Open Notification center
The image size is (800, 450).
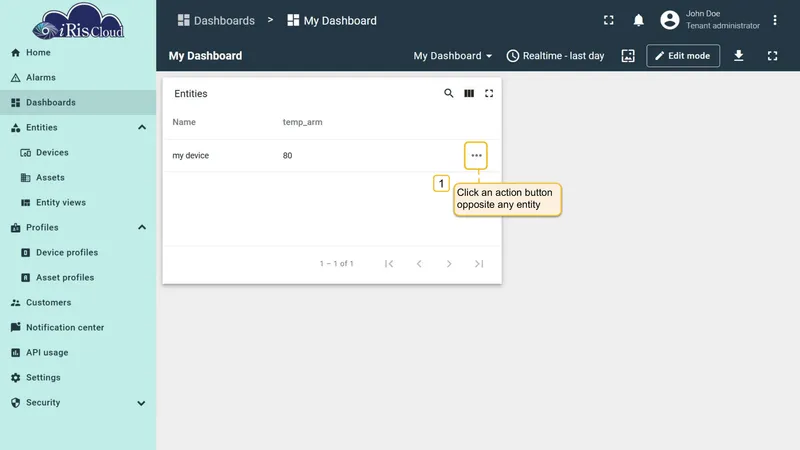tap(78, 328)
